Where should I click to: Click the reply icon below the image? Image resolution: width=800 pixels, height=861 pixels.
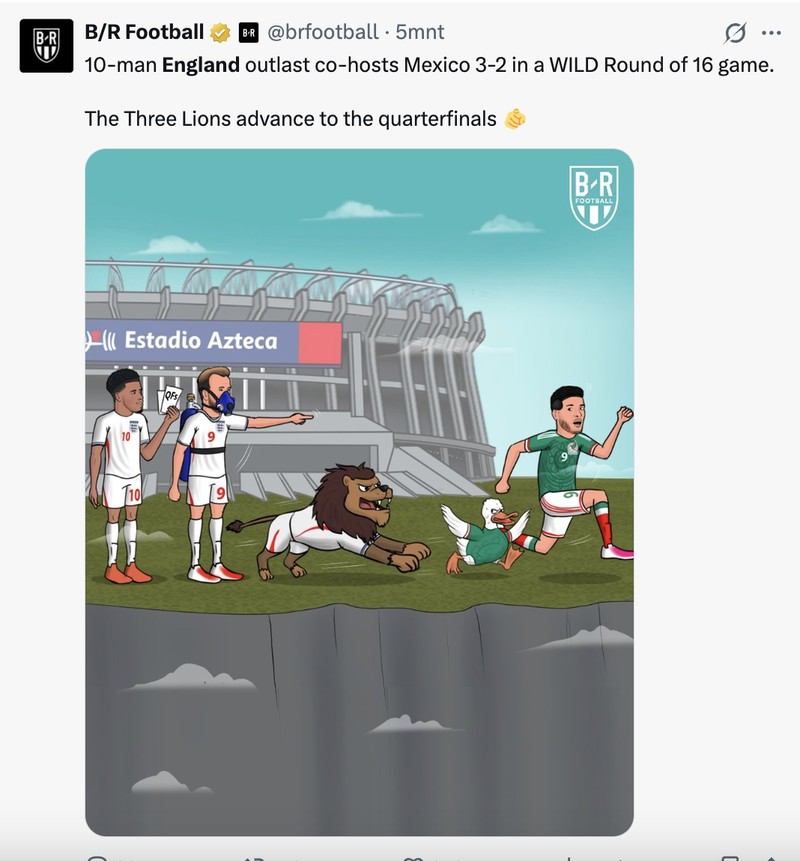[98, 858]
